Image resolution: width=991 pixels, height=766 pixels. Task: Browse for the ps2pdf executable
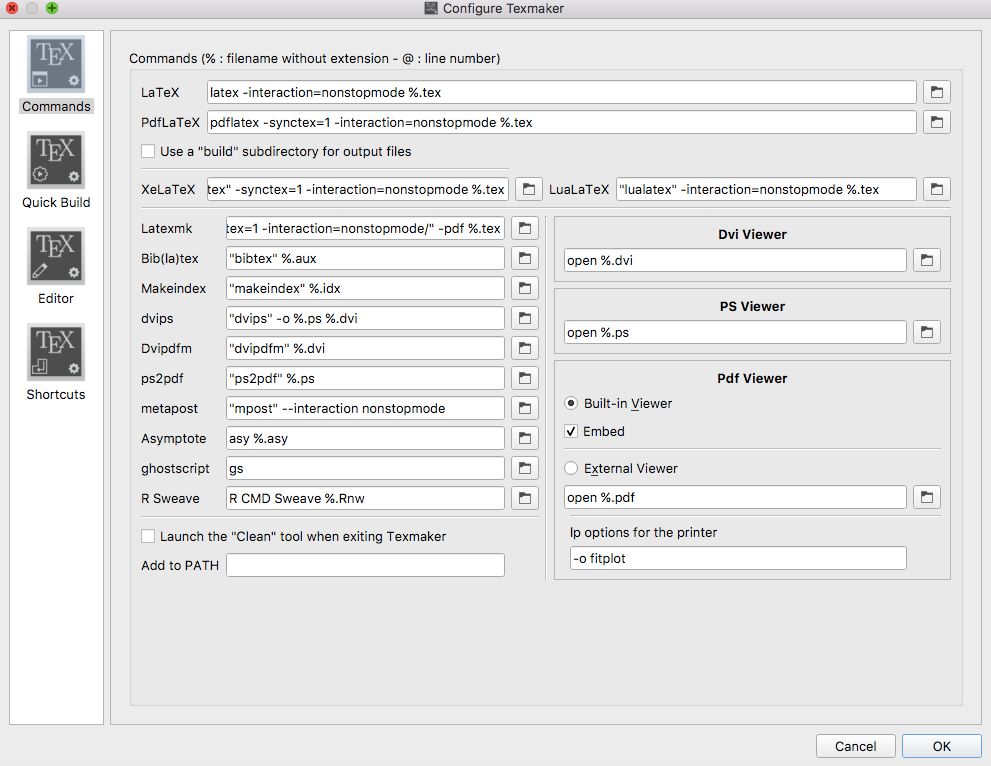click(525, 378)
